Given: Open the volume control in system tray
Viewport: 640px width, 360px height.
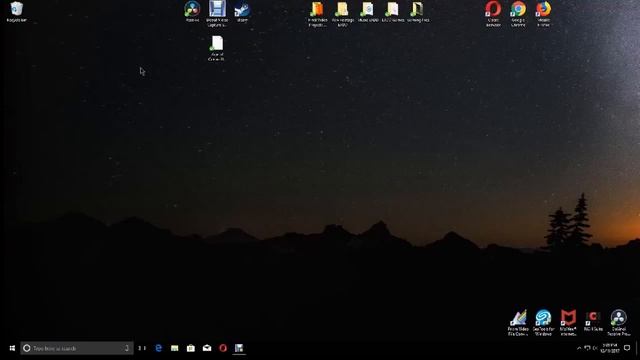Looking at the screenshot, I should (596, 348).
